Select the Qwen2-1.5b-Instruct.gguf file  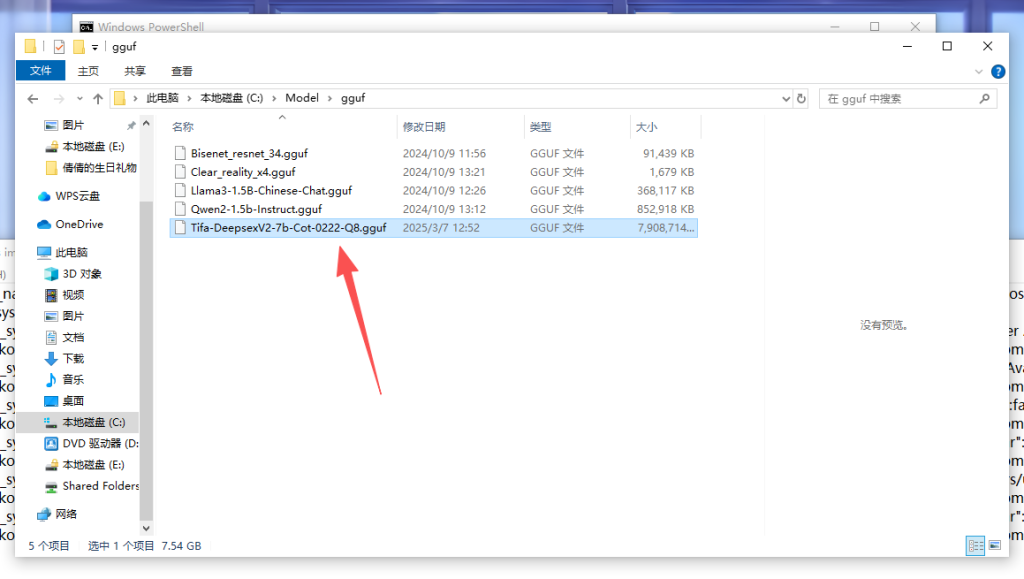(x=256, y=209)
